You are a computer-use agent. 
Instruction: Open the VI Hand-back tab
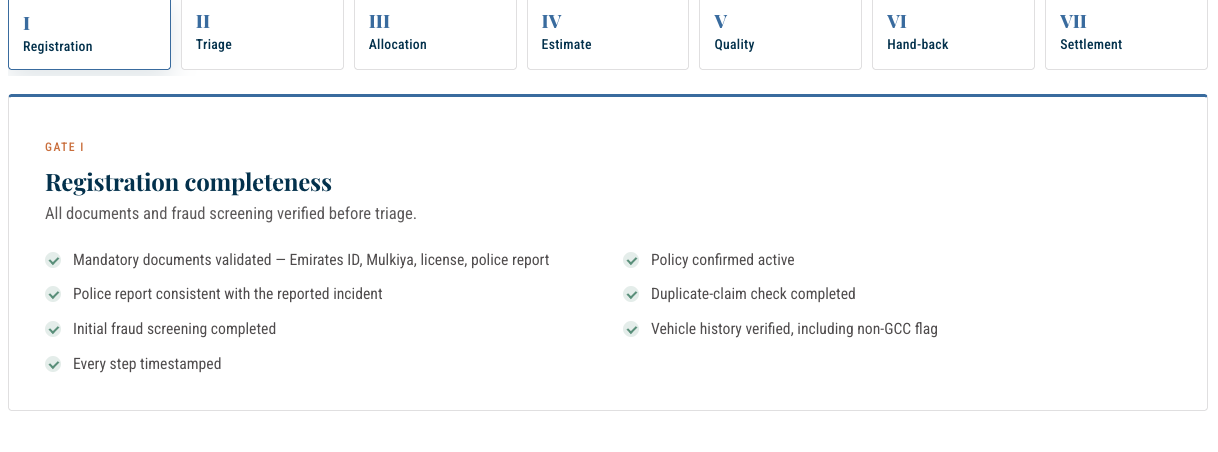point(953,34)
